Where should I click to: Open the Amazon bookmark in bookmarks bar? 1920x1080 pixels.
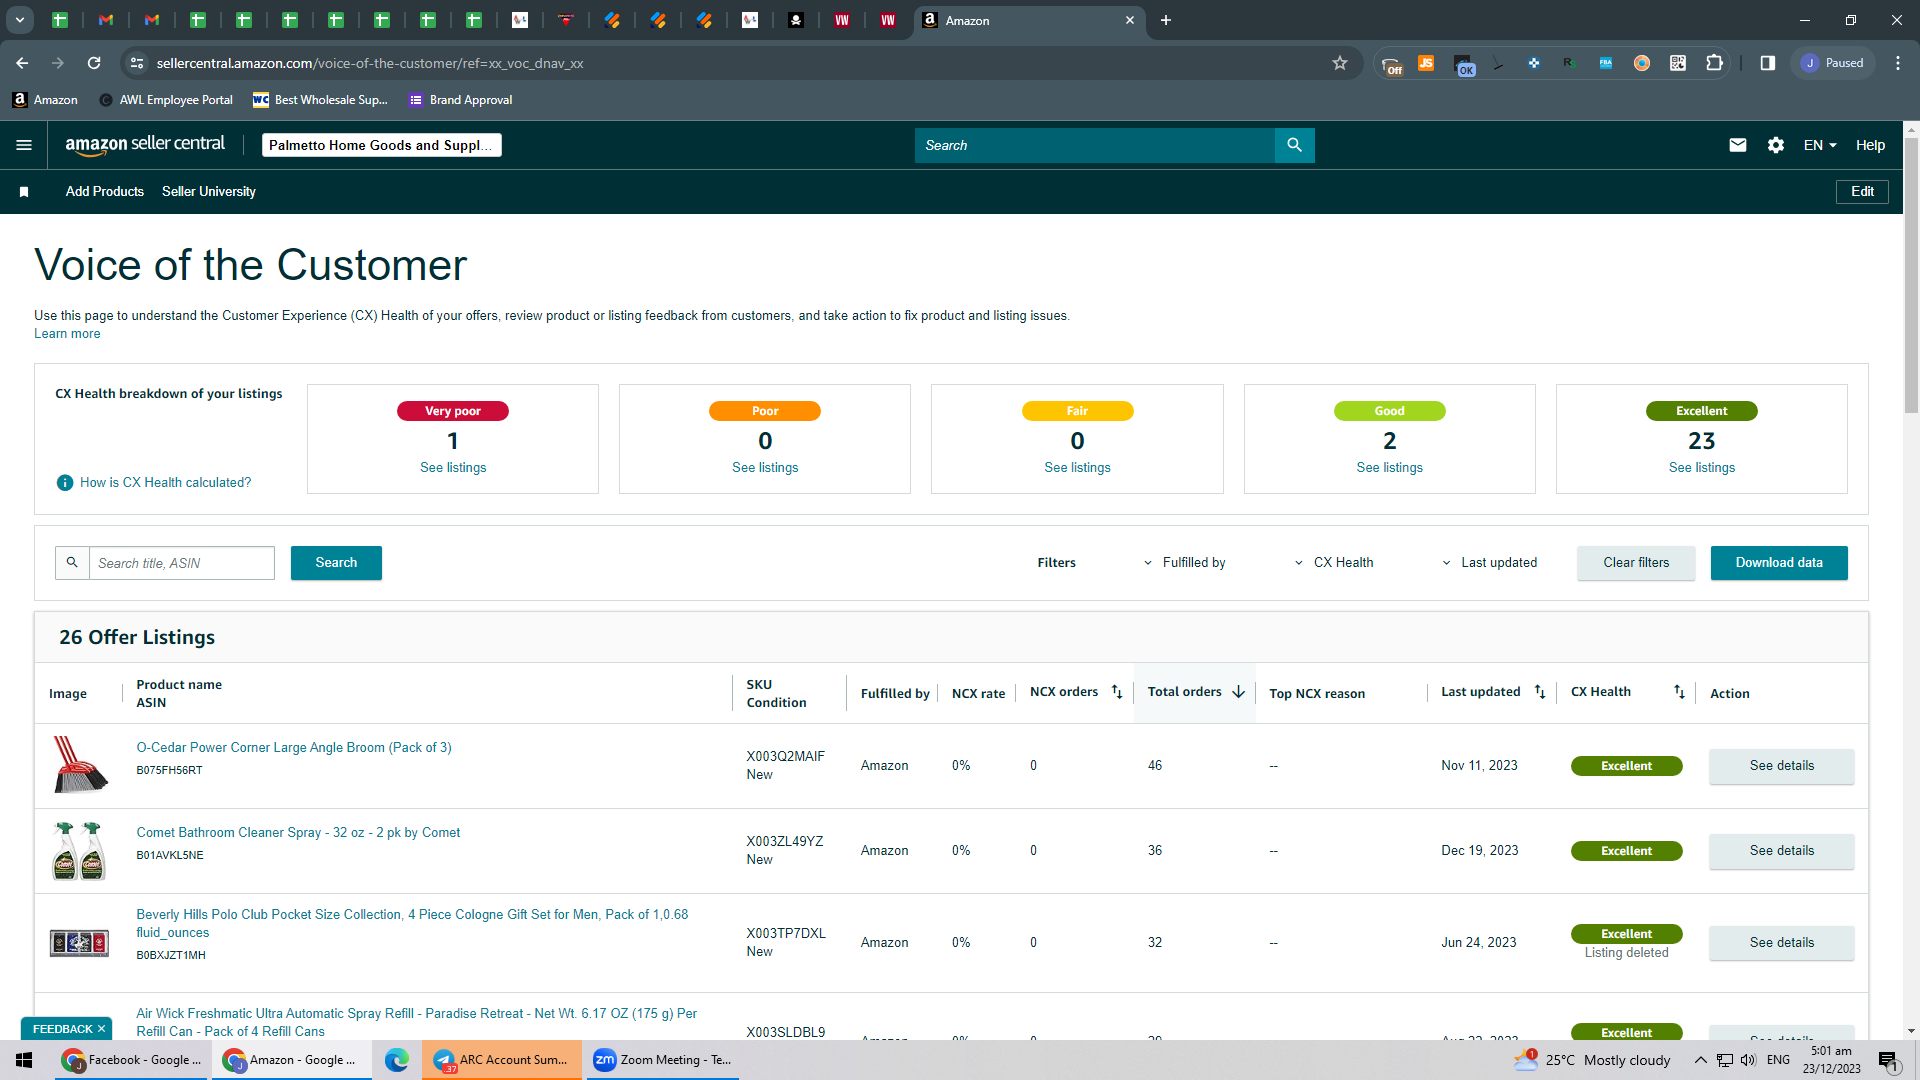45,100
